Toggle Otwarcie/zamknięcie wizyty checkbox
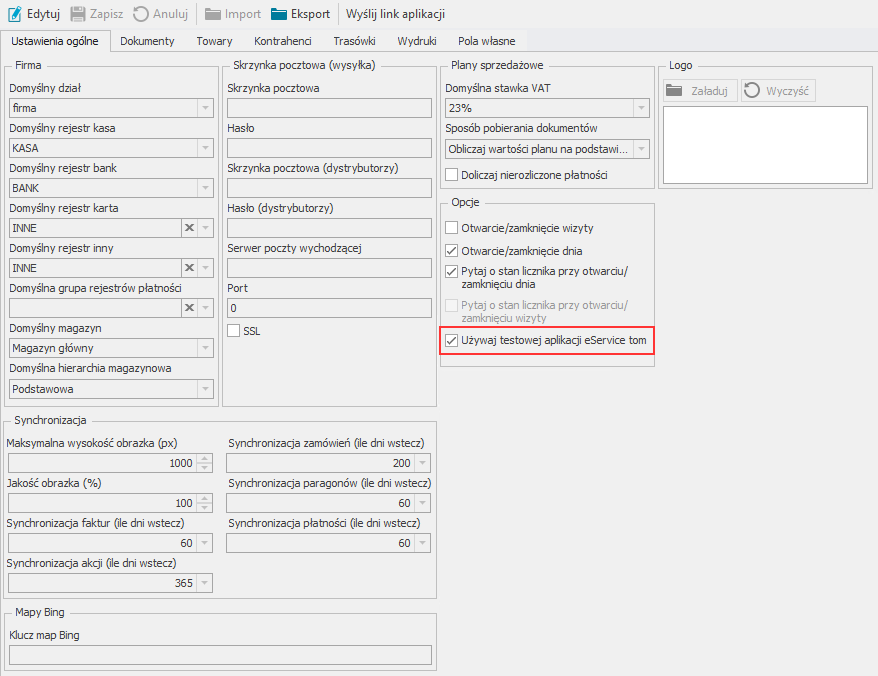This screenshot has height=676, width=878. click(451, 228)
